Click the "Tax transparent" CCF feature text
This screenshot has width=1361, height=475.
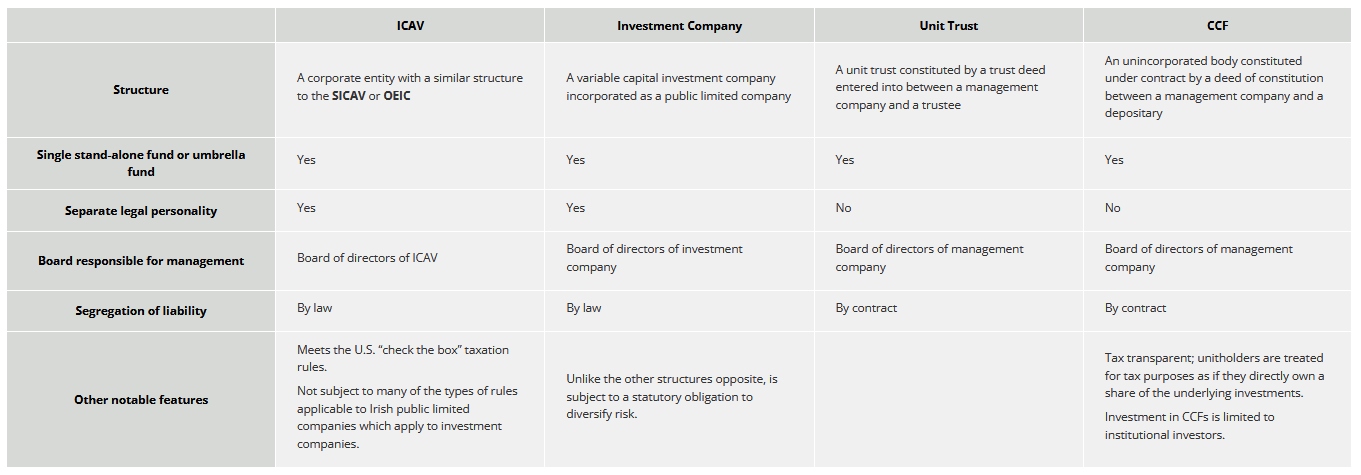(1213, 375)
